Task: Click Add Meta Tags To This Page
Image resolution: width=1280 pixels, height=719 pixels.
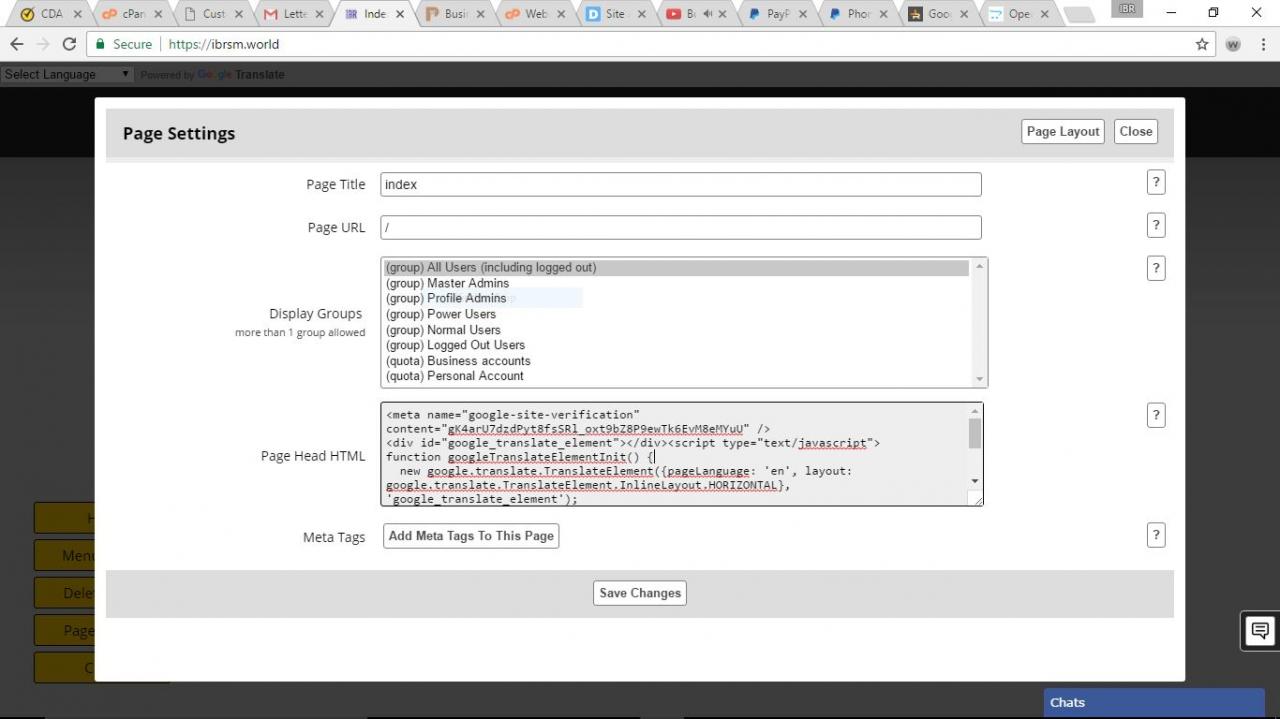Action: pyautogui.click(x=471, y=536)
